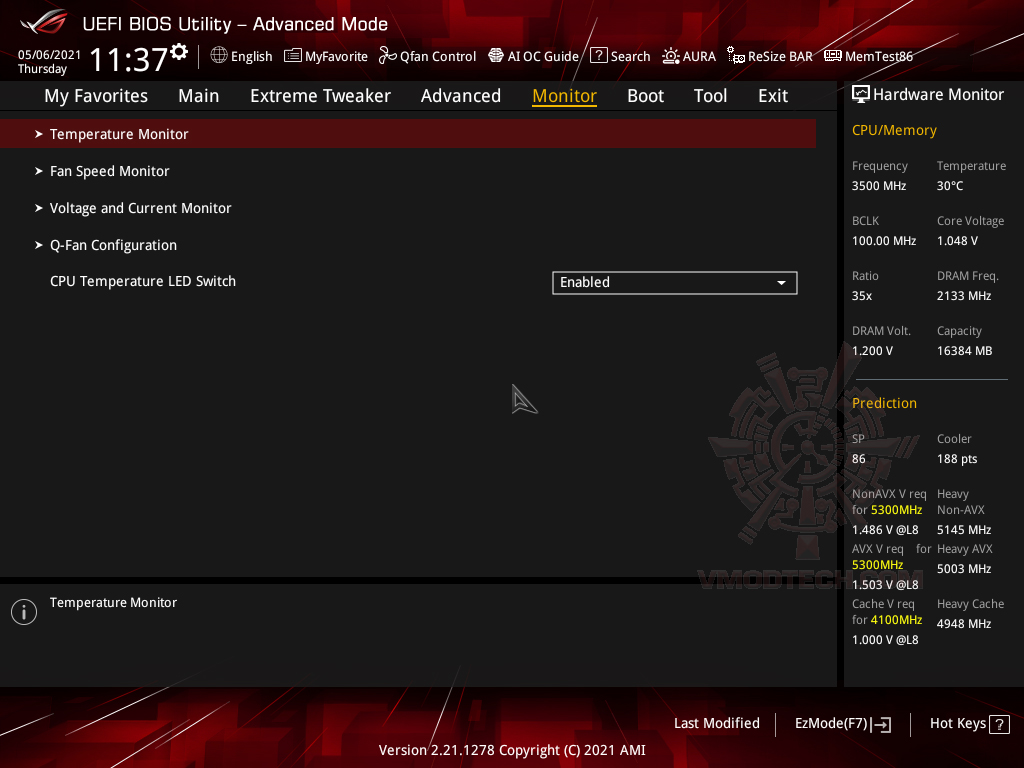Click DRAM Freq. value 2133 MHz

[964, 296]
